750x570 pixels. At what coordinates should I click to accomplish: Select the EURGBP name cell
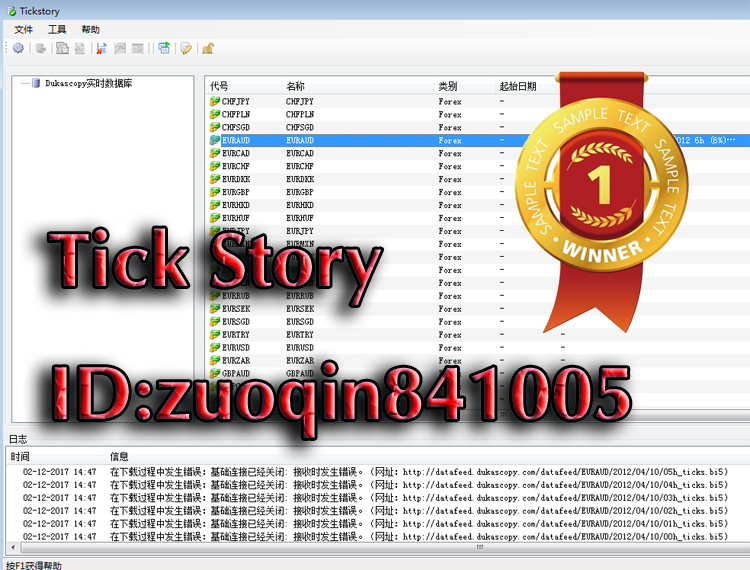pos(300,192)
